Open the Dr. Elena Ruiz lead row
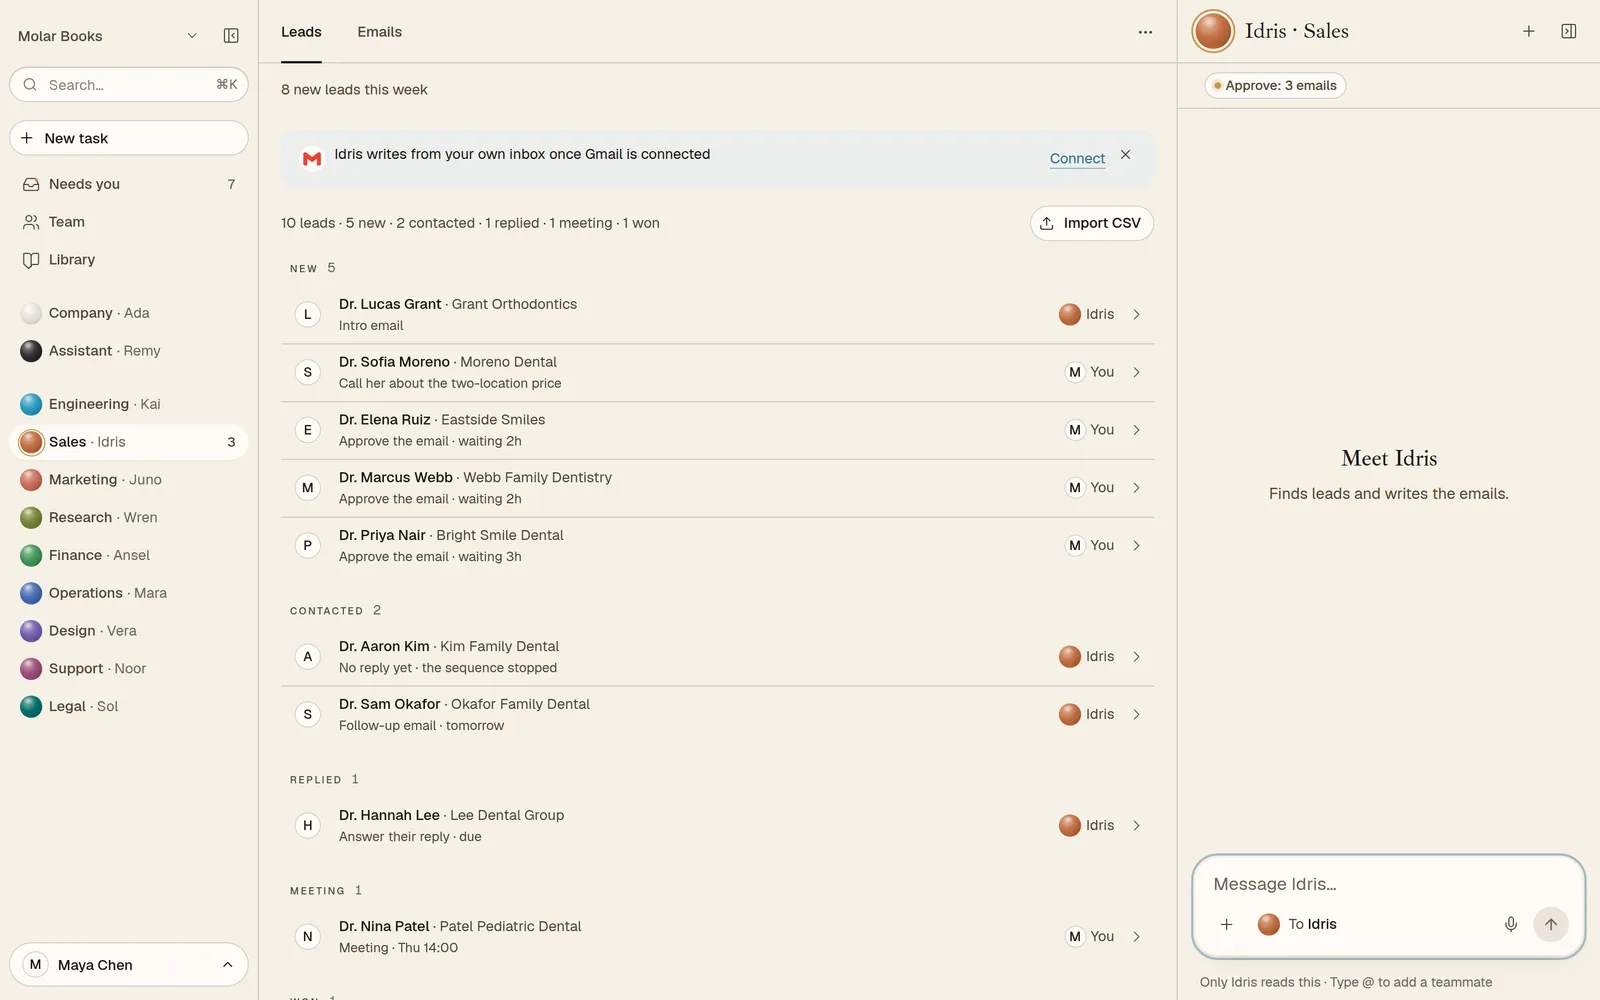The height and width of the screenshot is (1000, 1600). (717, 430)
